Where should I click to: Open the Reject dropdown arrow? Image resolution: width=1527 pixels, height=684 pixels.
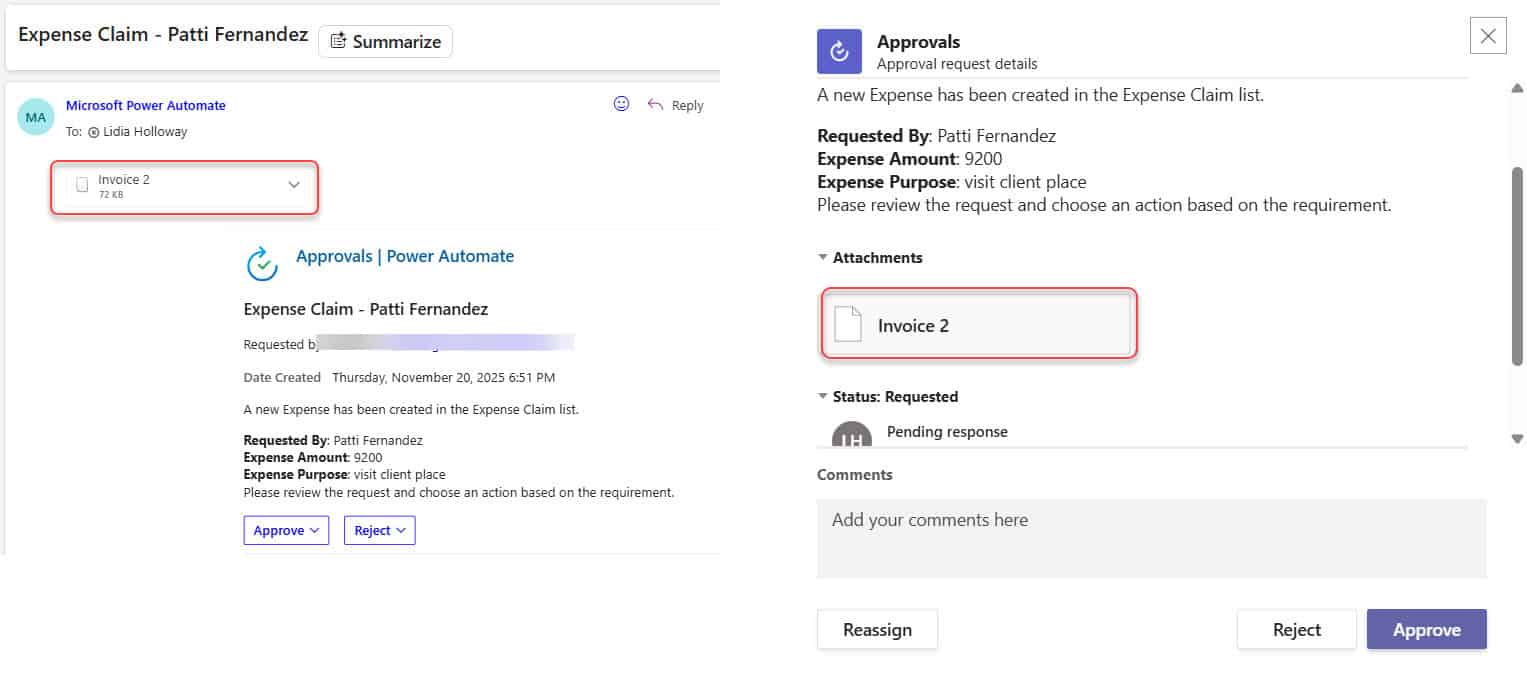point(399,530)
